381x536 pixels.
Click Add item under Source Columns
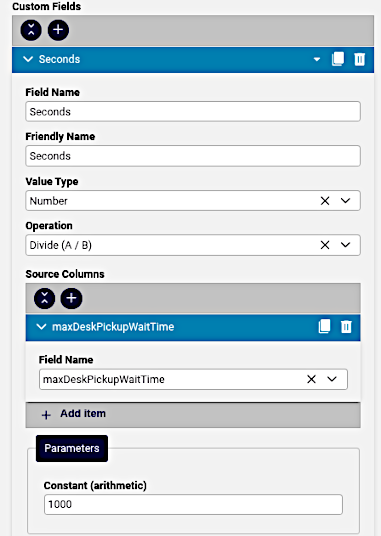(193, 415)
